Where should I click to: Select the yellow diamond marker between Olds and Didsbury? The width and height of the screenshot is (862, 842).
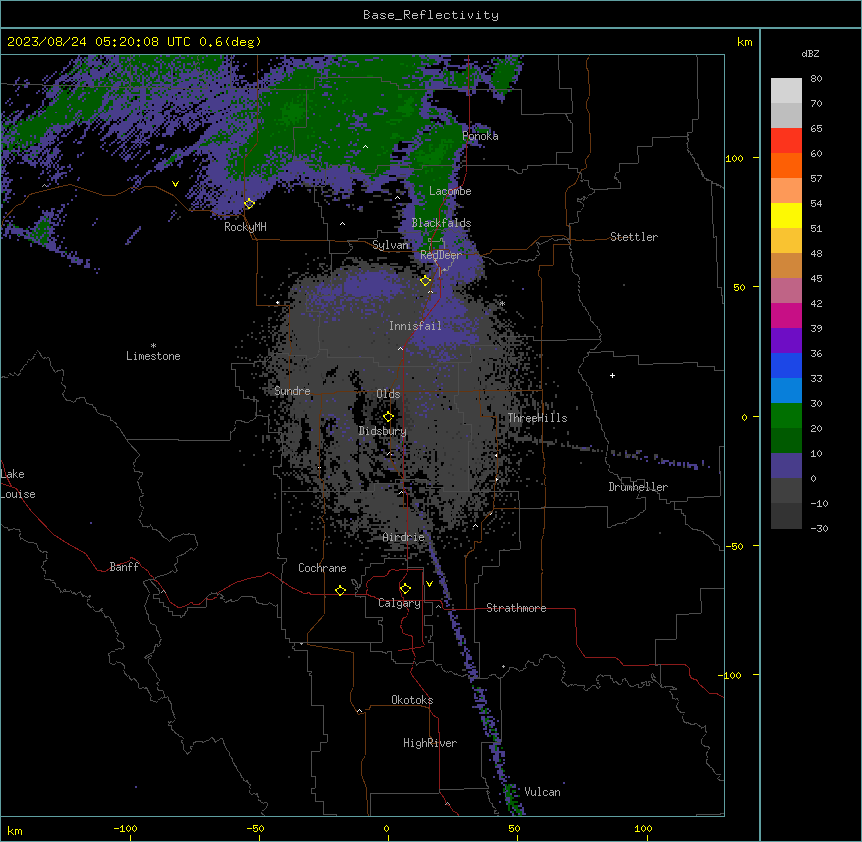pos(388,417)
